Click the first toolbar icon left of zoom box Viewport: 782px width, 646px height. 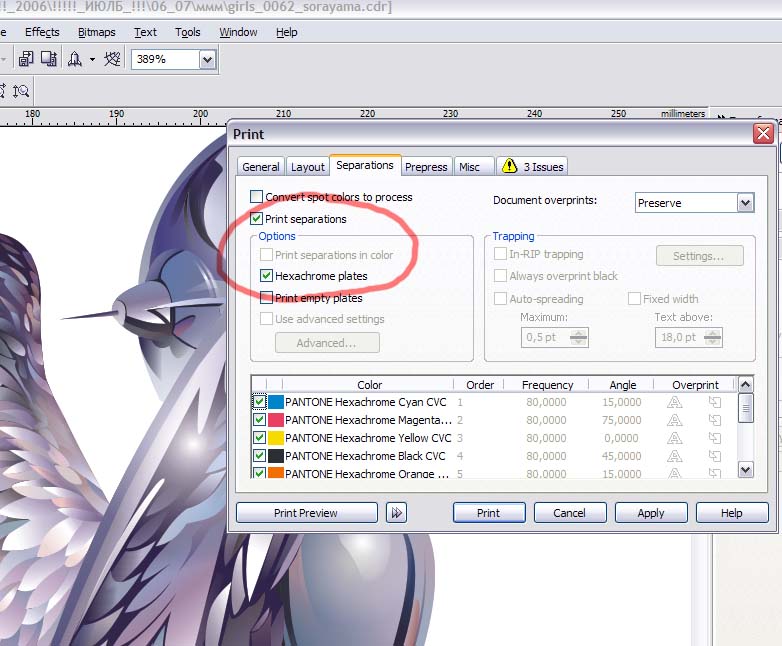(x=25, y=59)
